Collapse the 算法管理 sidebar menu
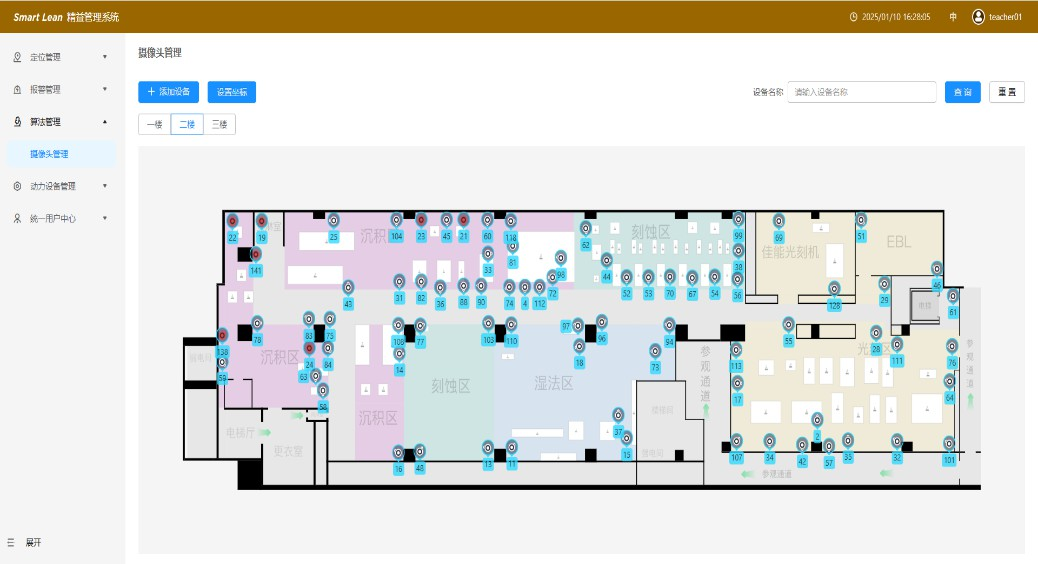Viewport: 1038px width, 564px height. (62, 122)
